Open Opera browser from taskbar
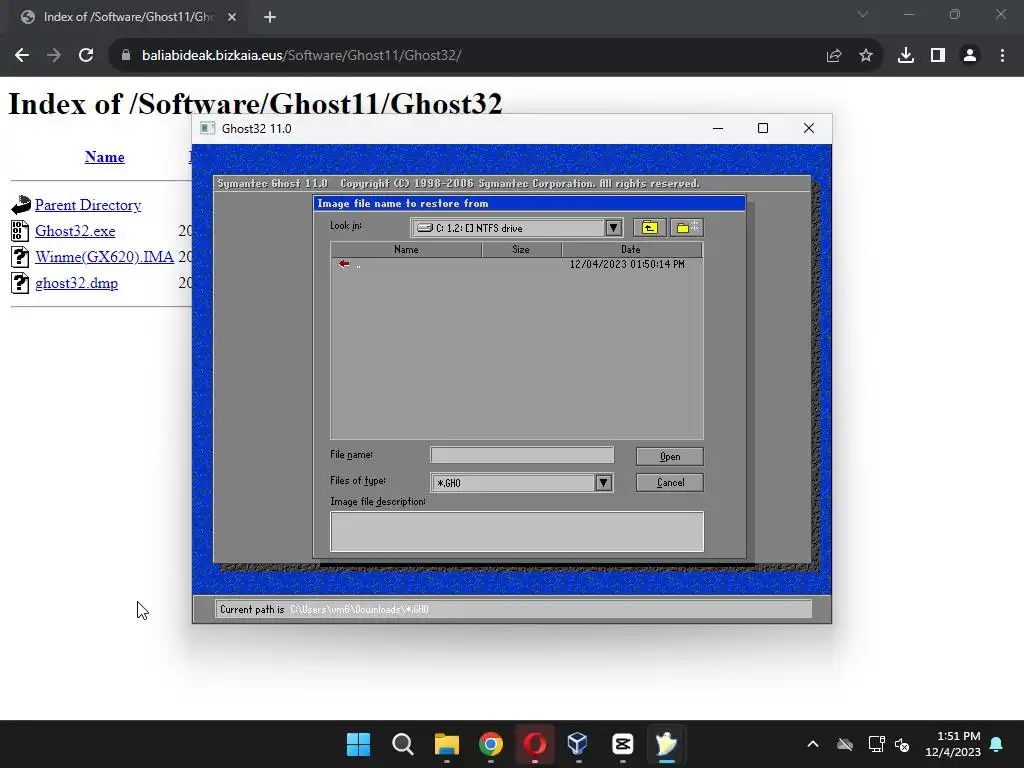The image size is (1024, 768). point(535,744)
